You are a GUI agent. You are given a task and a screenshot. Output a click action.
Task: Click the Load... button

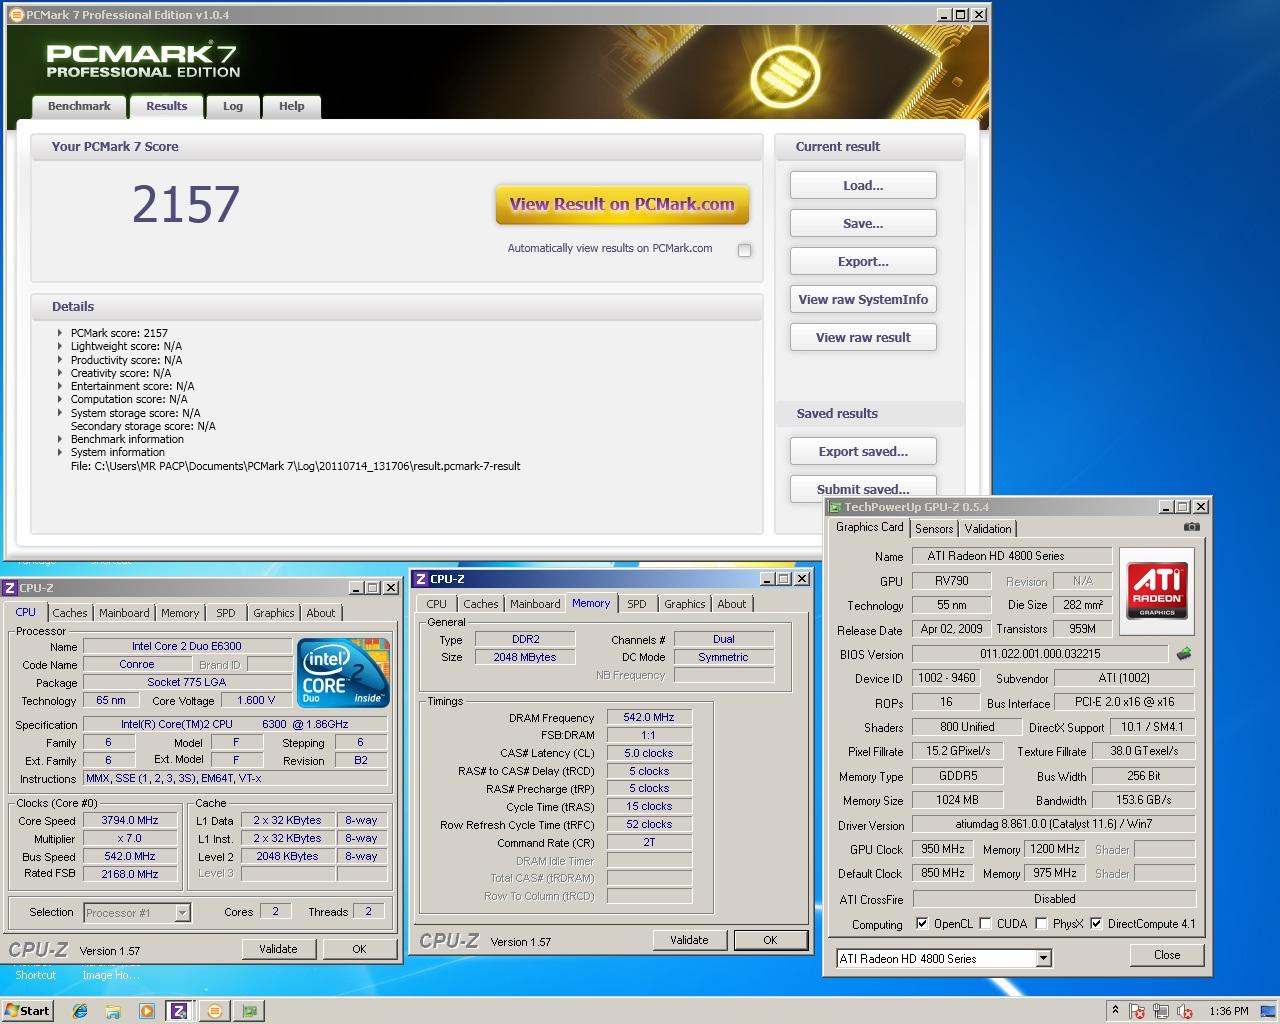863,185
